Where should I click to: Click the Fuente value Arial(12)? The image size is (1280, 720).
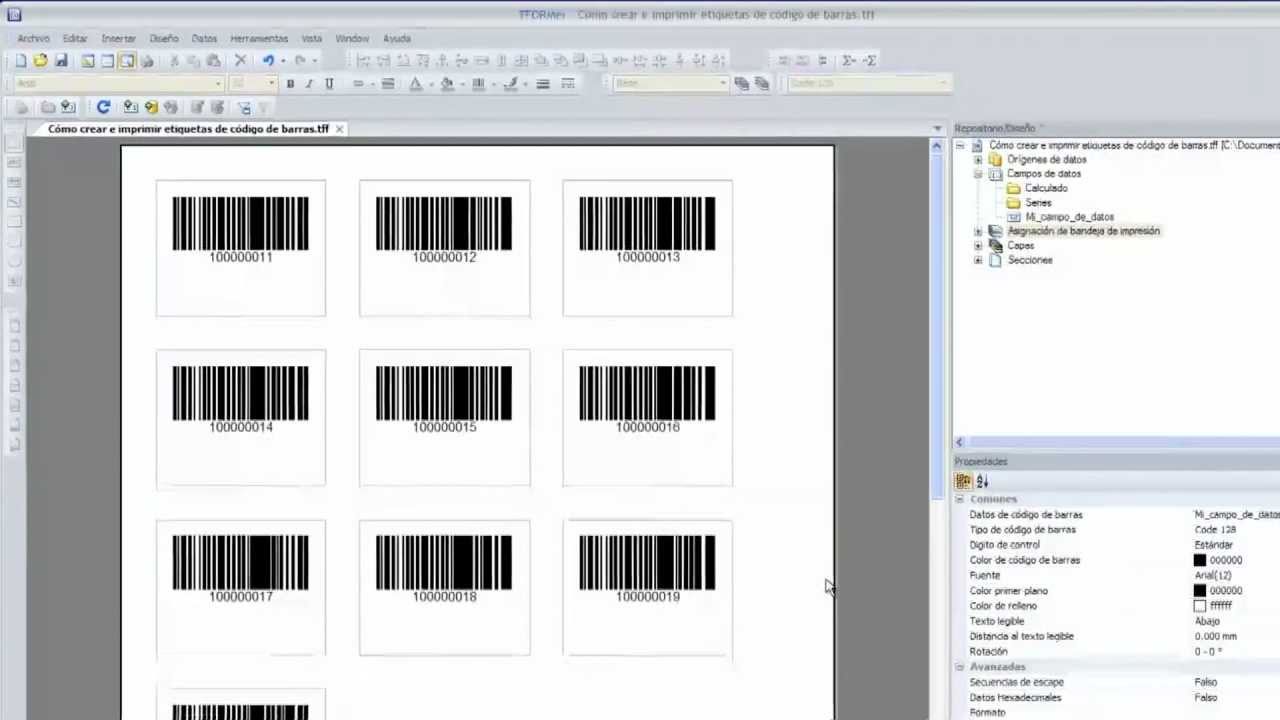1212,576
